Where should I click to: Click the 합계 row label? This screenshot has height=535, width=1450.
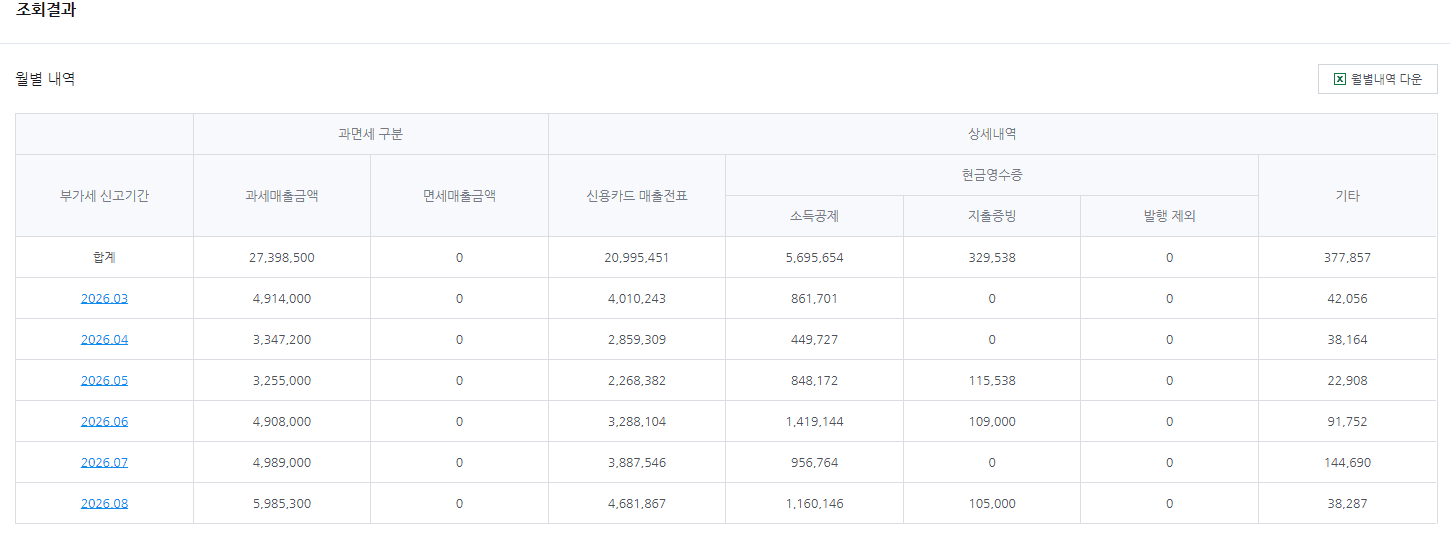tap(104, 257)
